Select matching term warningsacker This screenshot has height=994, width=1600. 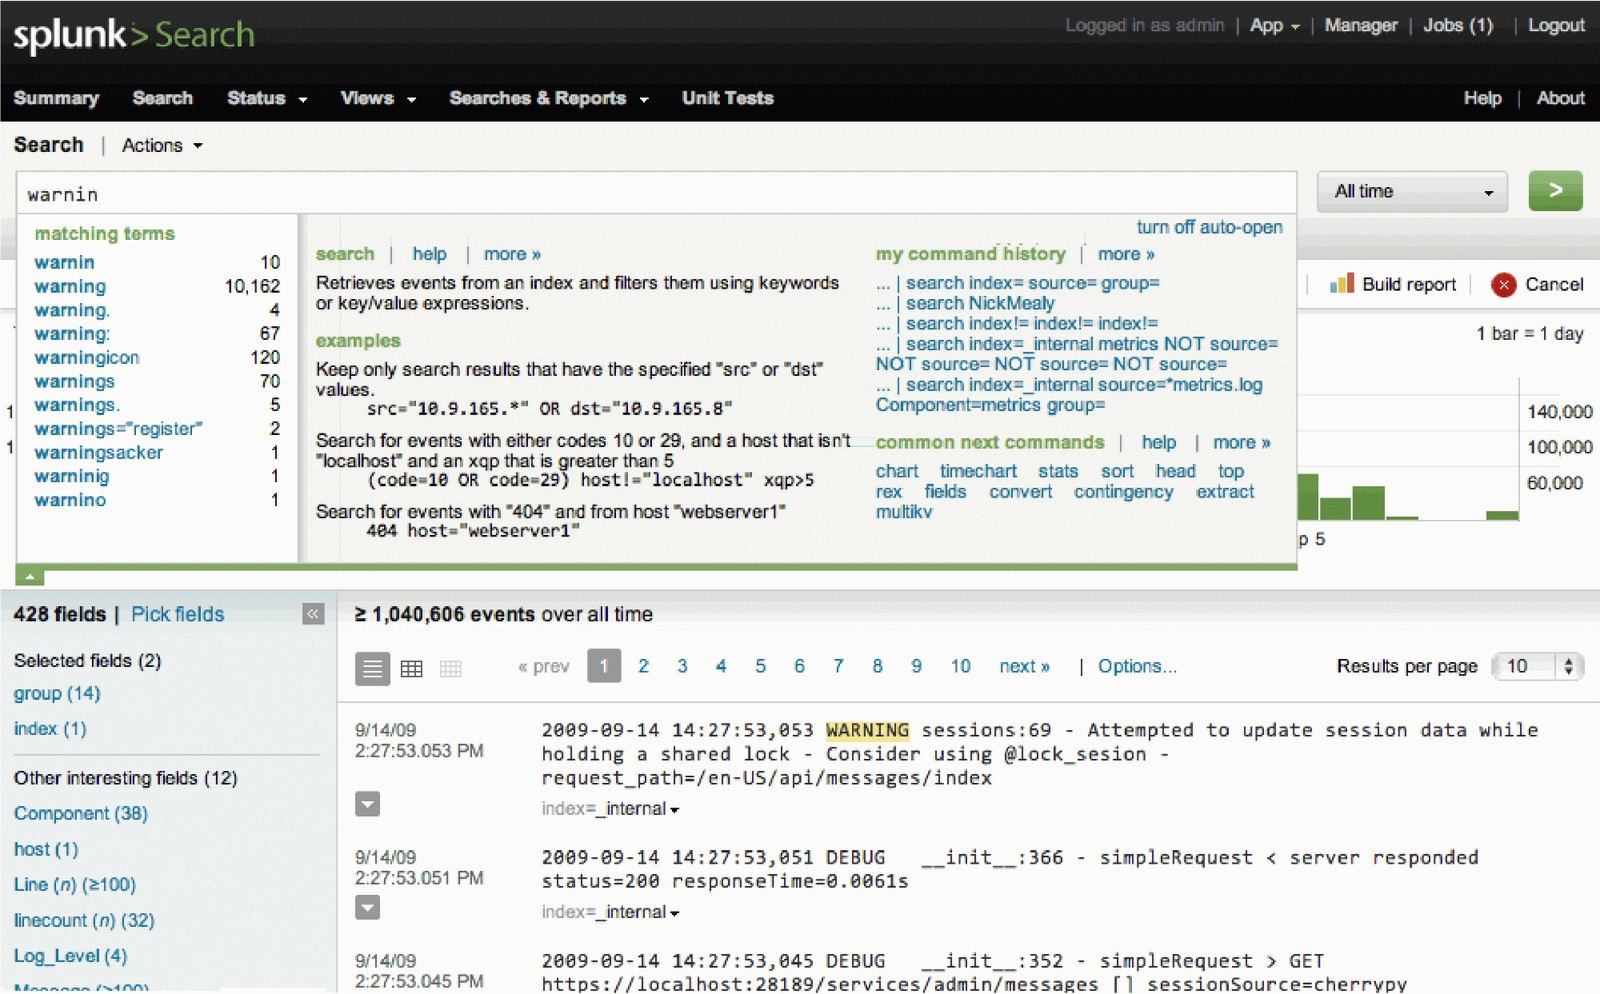98,453
